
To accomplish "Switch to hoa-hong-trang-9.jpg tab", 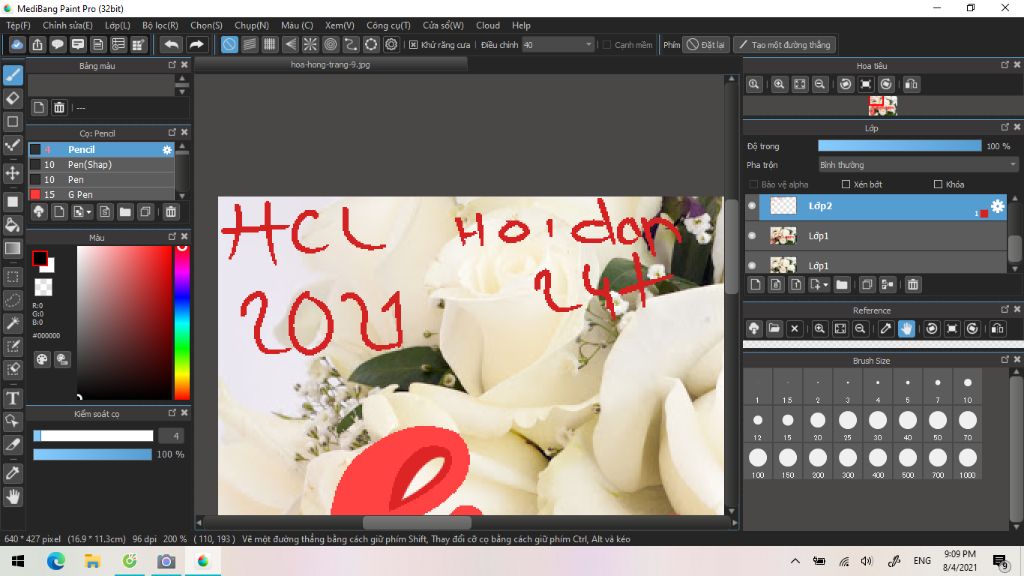I will click(x=330, y=65).
